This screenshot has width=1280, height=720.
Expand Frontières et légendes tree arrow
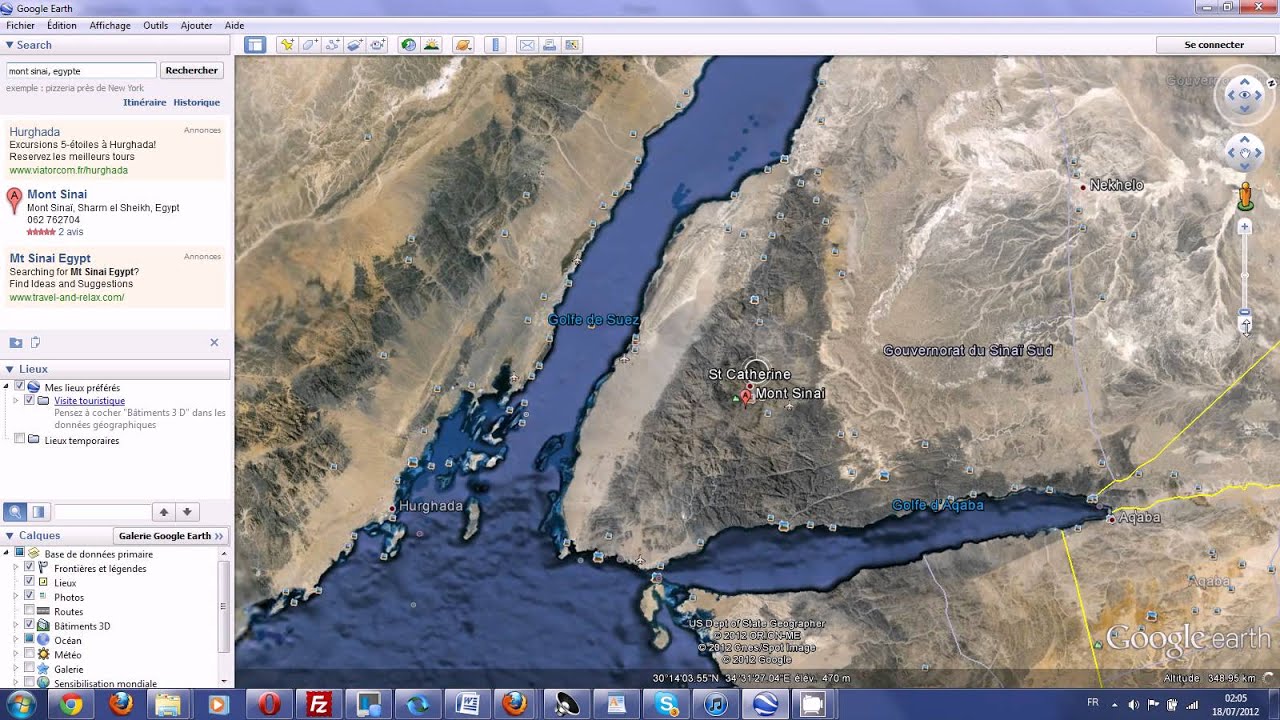coord(15,567)
